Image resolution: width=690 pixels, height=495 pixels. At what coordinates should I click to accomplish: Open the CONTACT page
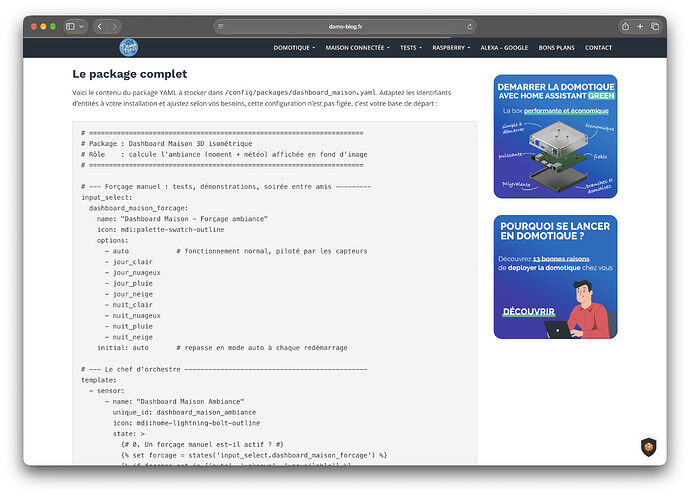(x=598, y=48)
